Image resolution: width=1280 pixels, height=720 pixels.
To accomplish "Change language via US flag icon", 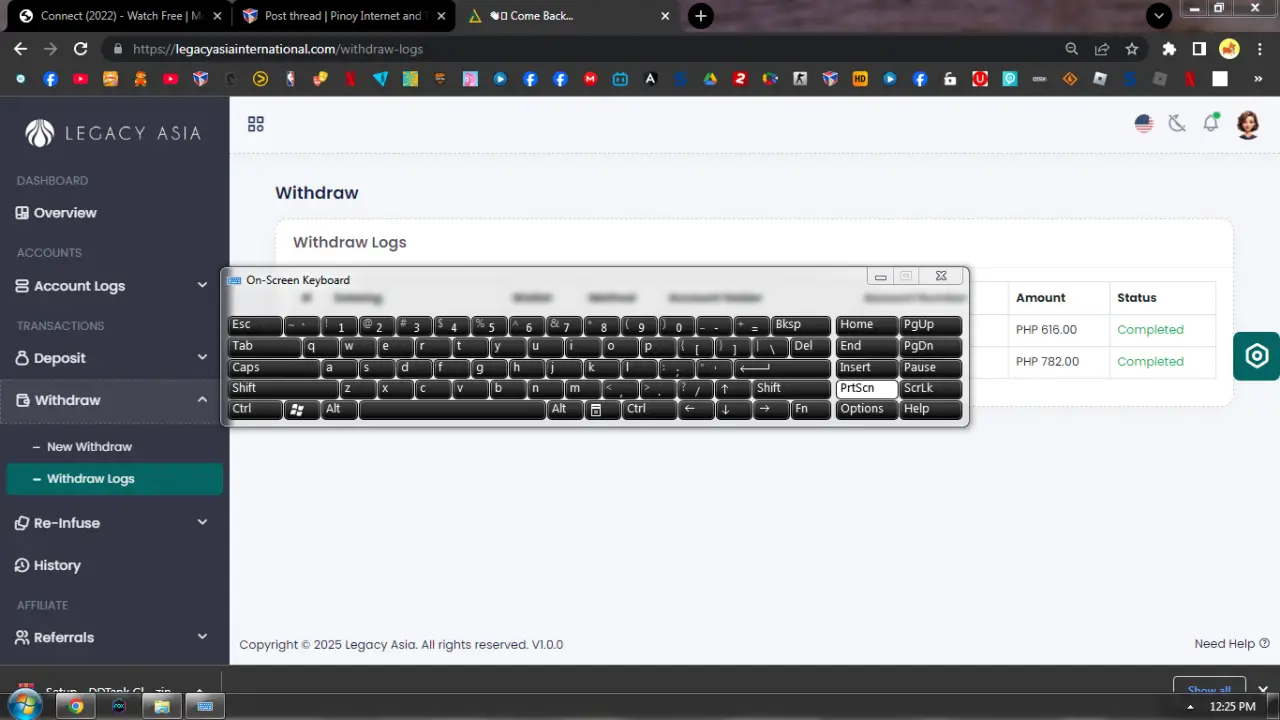I will click(x=1144, y=124).
